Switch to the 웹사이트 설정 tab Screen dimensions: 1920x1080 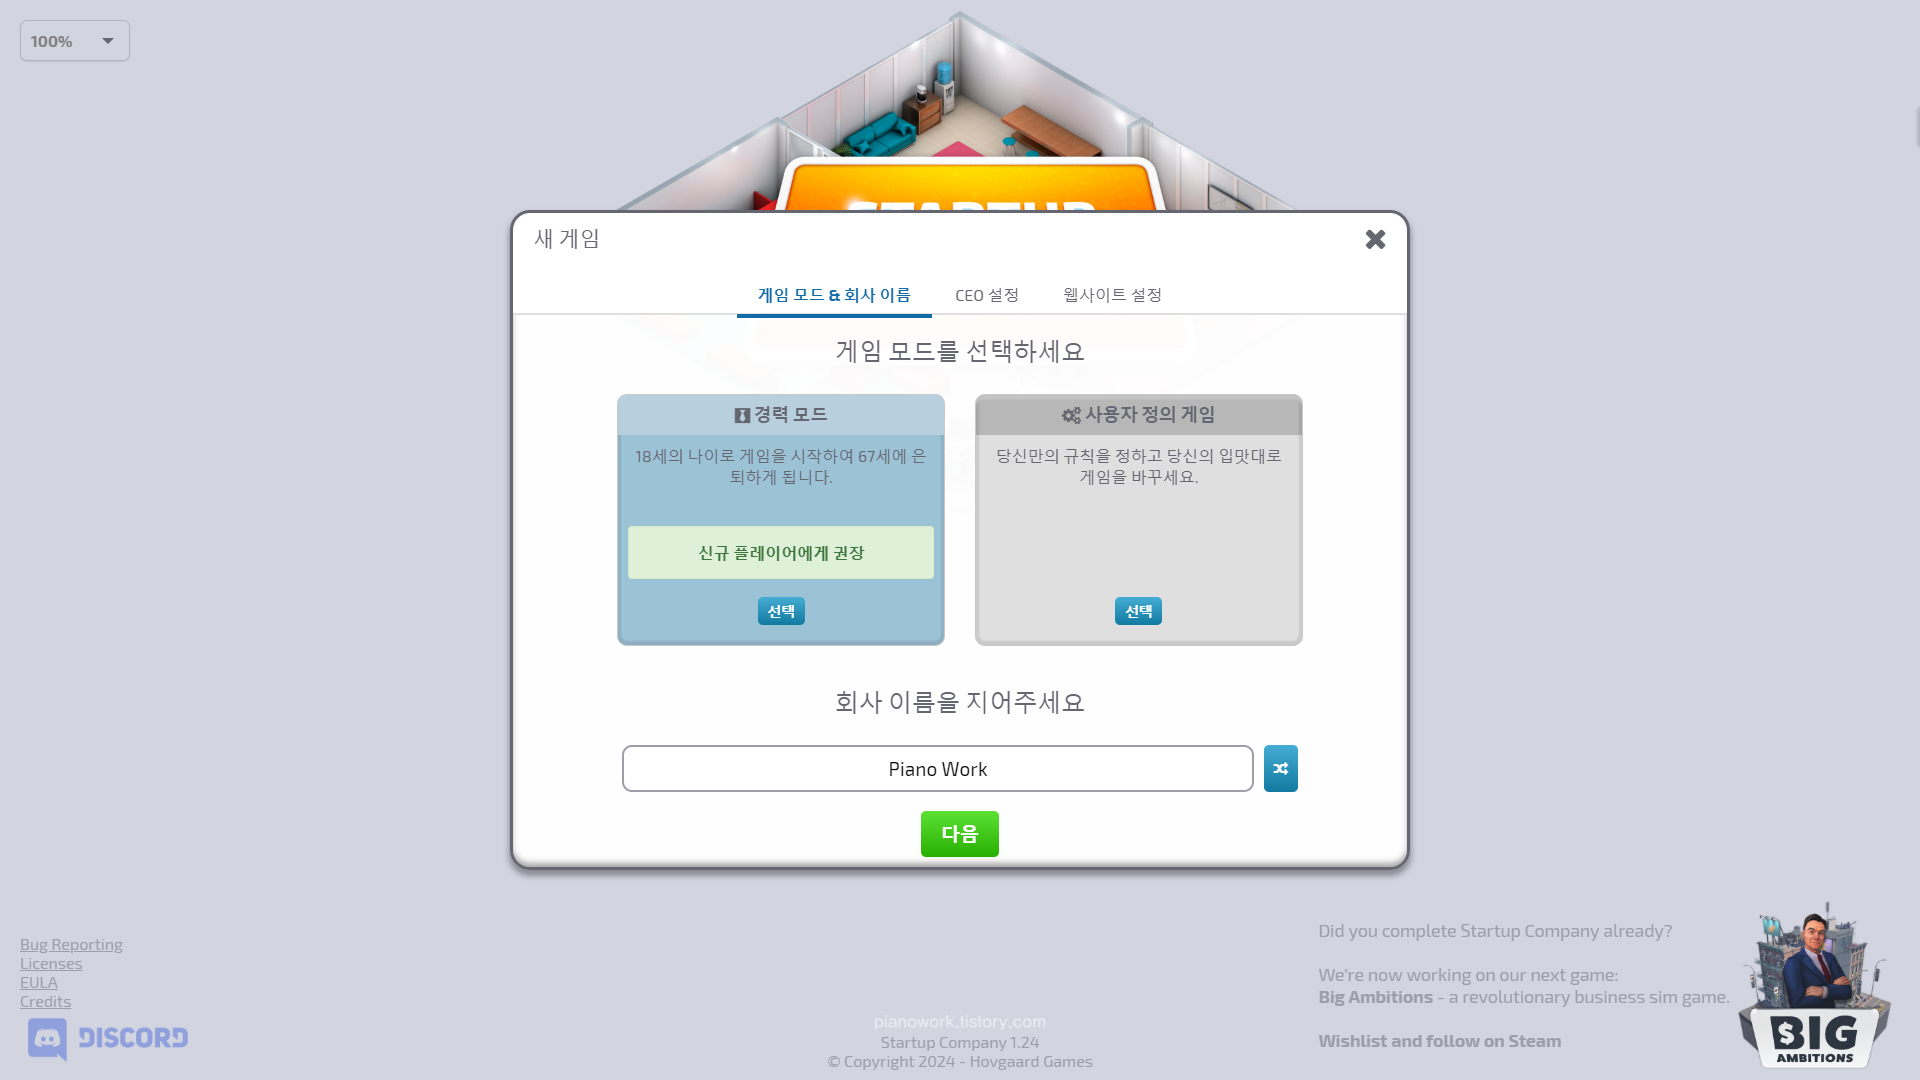tap(1112, 294)
